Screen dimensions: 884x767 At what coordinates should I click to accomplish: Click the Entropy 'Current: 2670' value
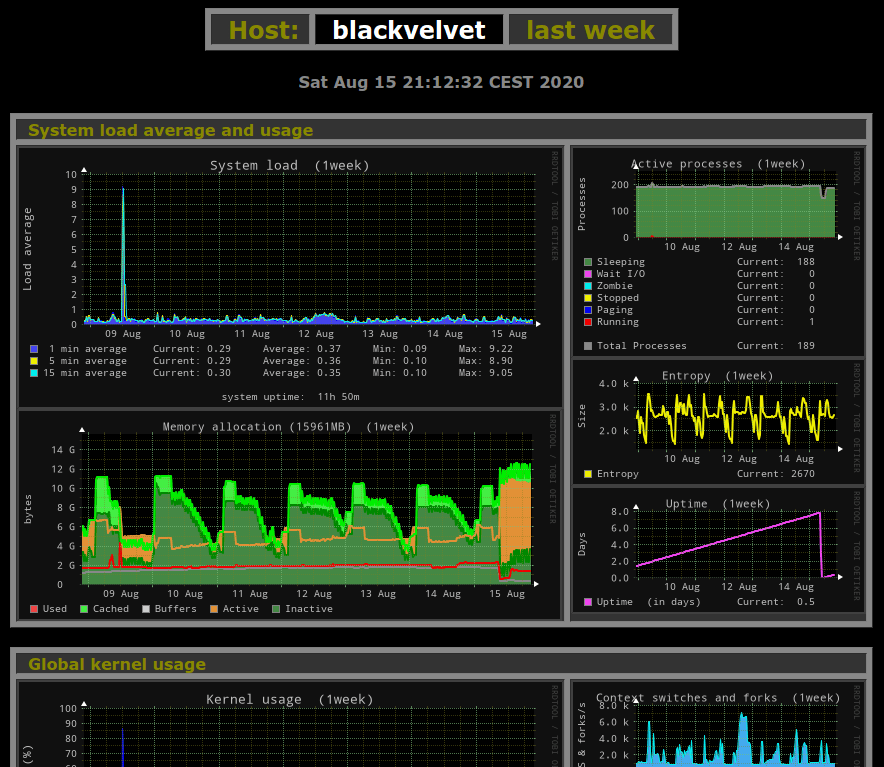coord(776,474)
